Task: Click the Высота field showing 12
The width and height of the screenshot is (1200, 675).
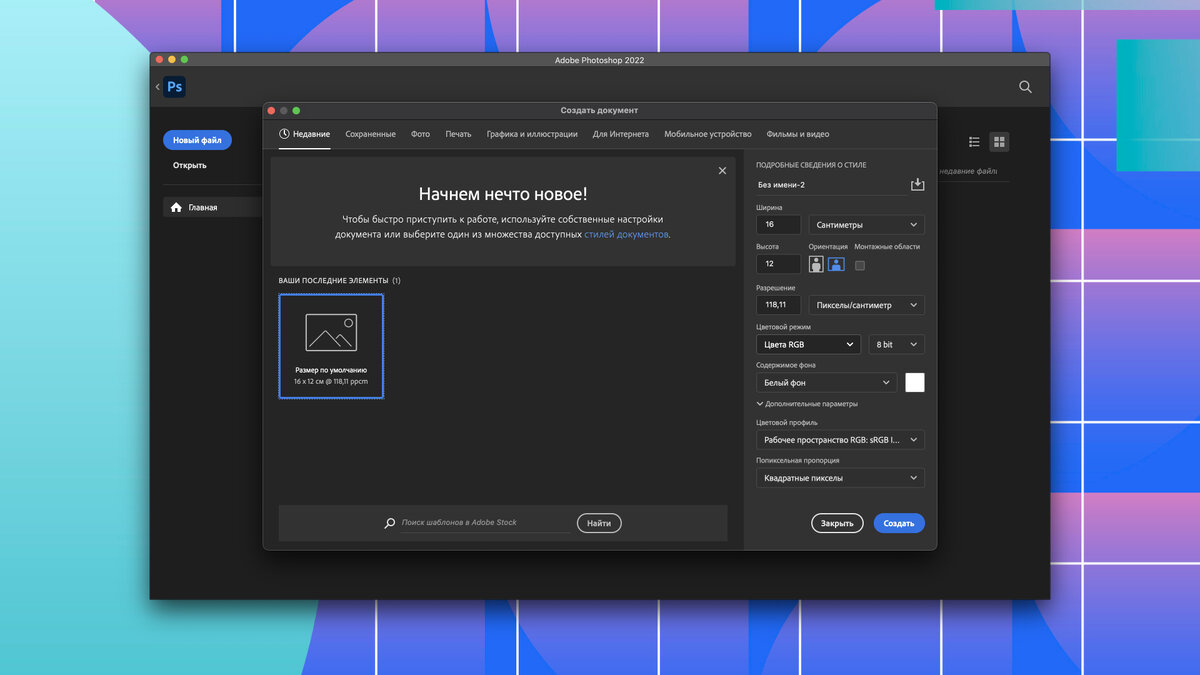Action: tap(779, 264)
